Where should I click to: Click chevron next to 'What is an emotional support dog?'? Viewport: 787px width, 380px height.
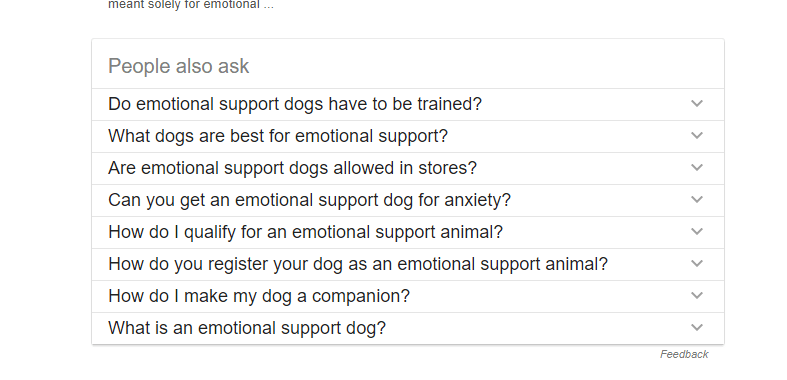[696, 327]
